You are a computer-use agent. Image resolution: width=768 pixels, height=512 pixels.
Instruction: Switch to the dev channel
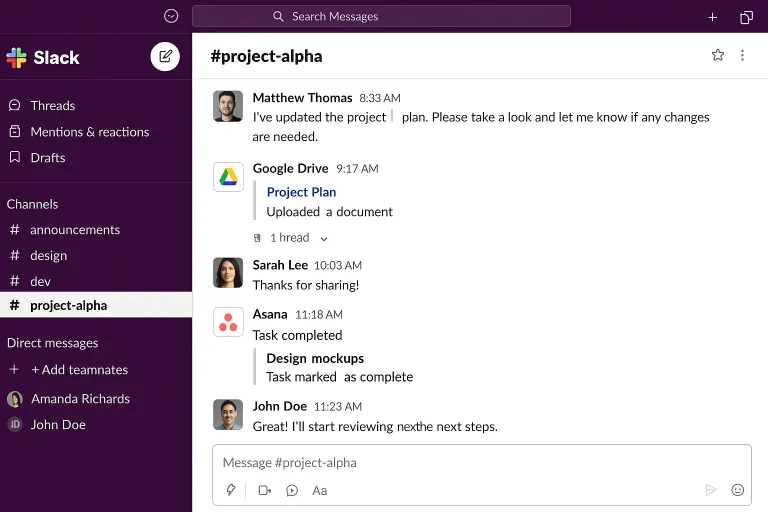(x=96, y=281)
